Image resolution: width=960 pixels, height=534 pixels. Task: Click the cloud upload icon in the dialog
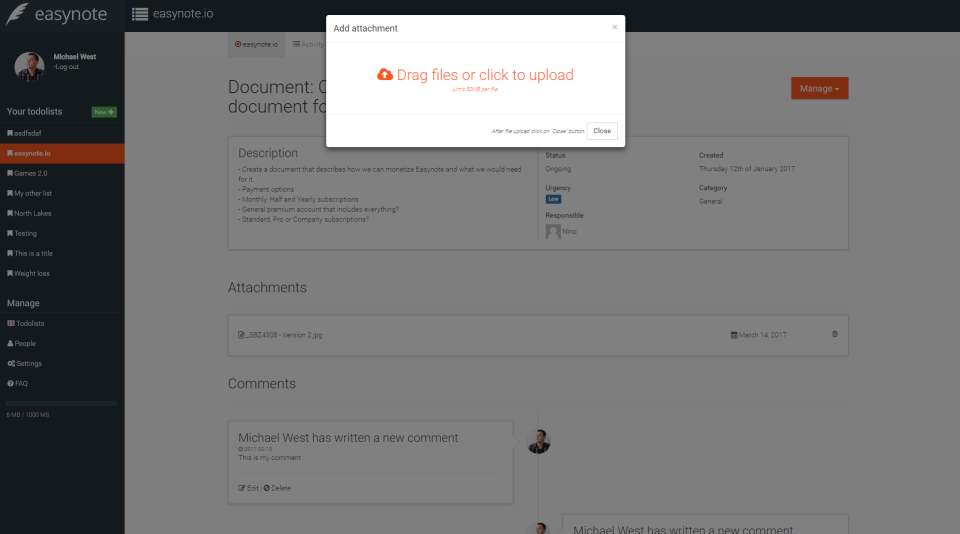(384, 75)
